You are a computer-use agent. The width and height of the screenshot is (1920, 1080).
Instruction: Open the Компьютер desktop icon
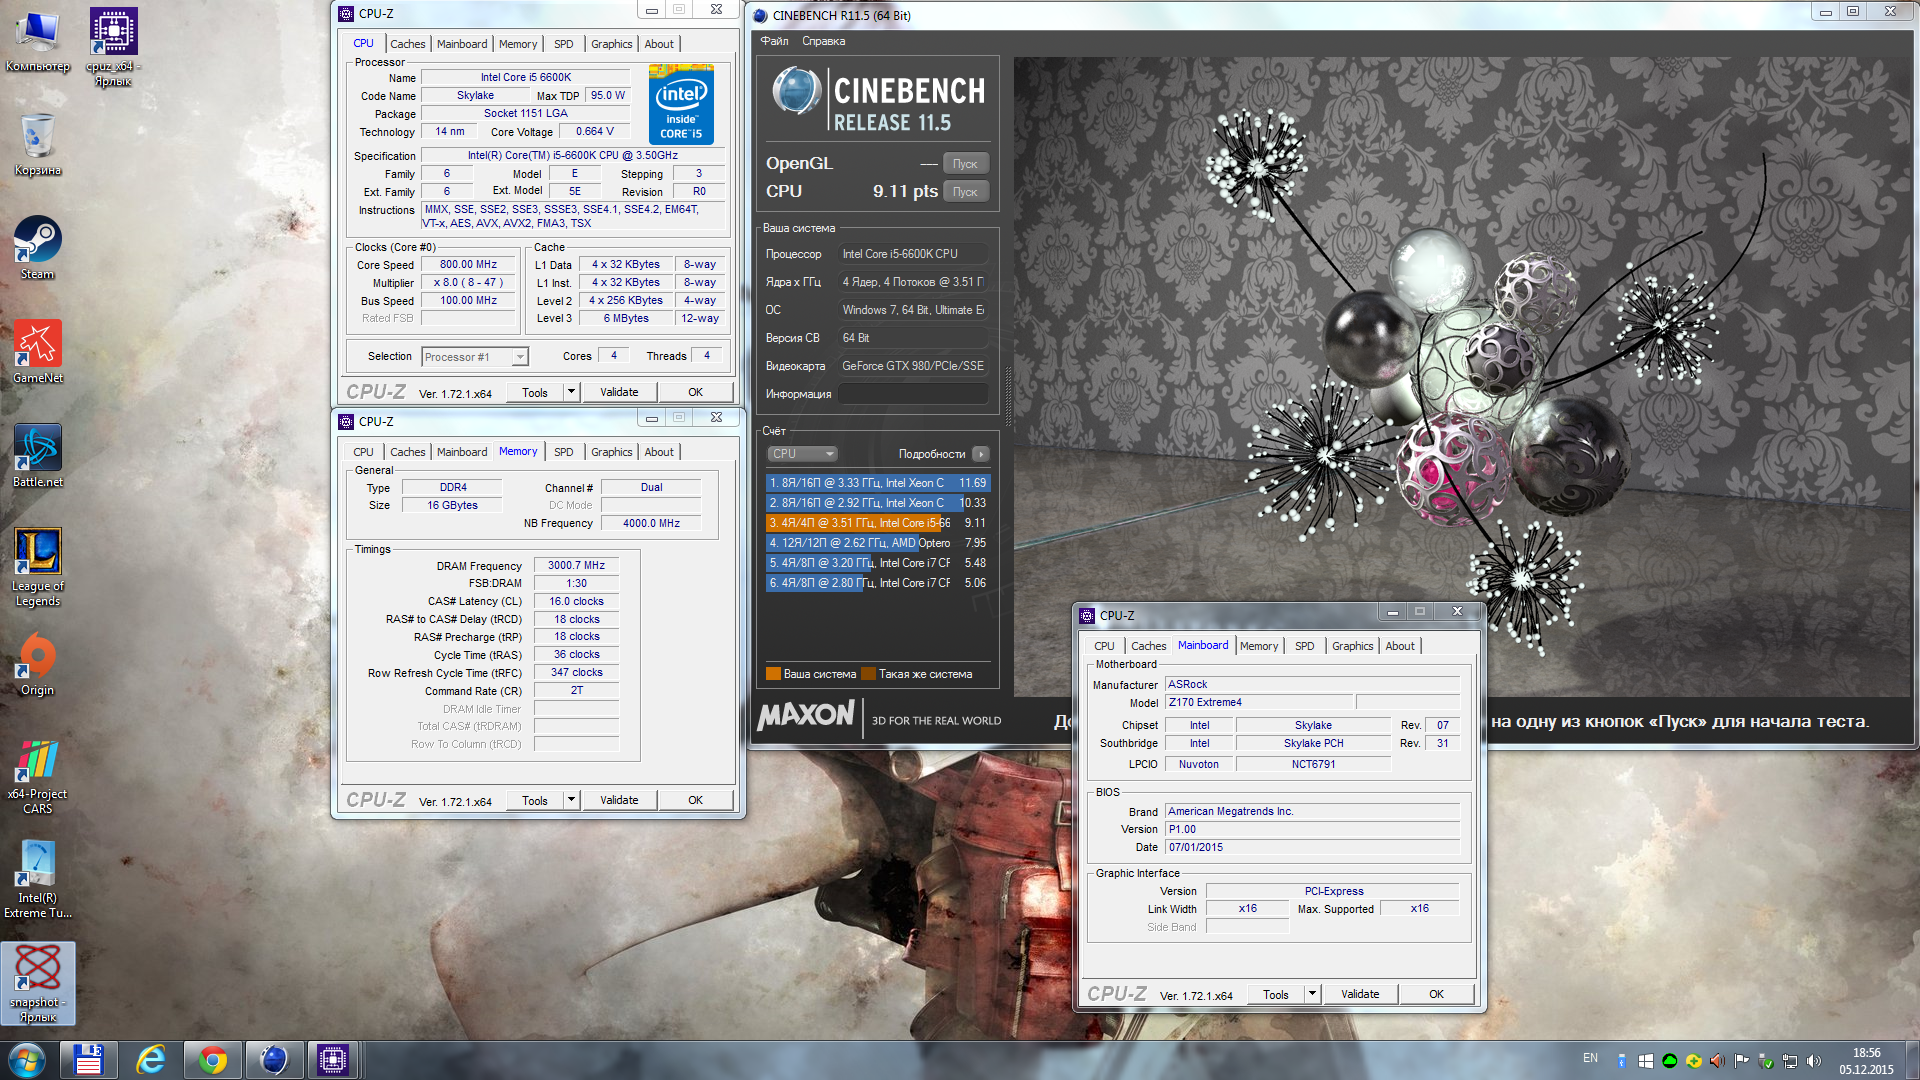tap(37, 42)
